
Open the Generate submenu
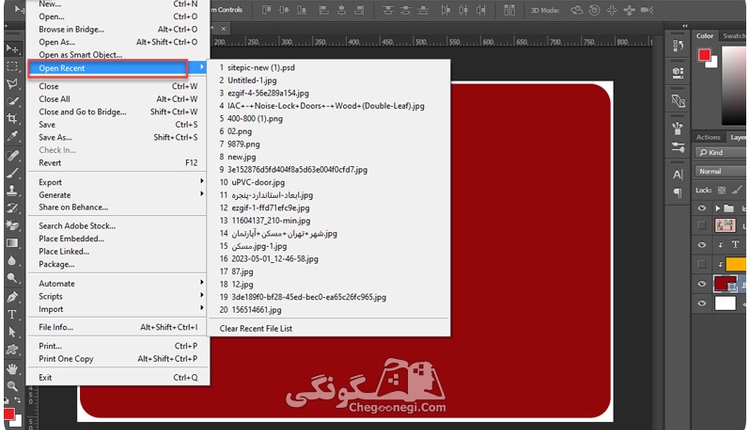(x=118, y=195)
